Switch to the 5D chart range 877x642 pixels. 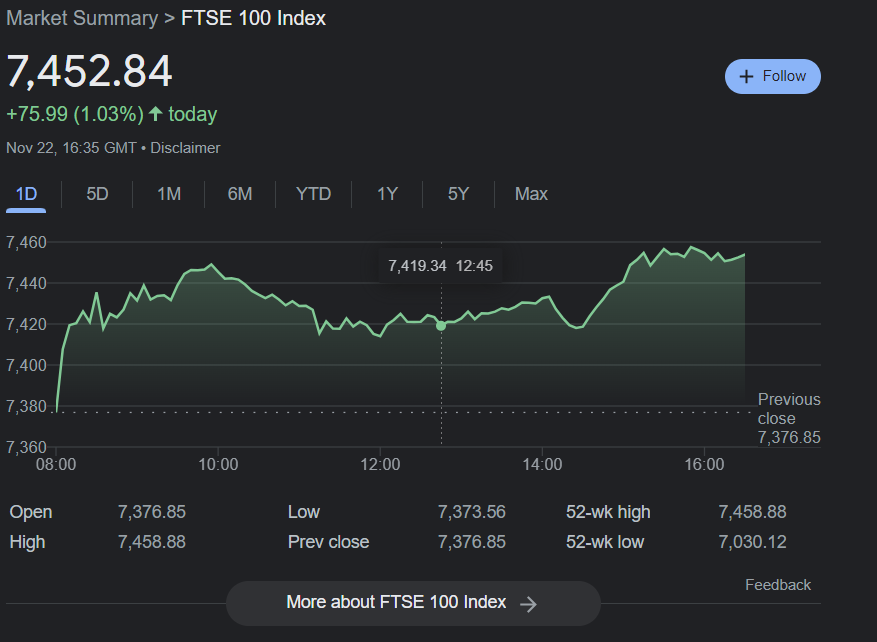[97, 194]
